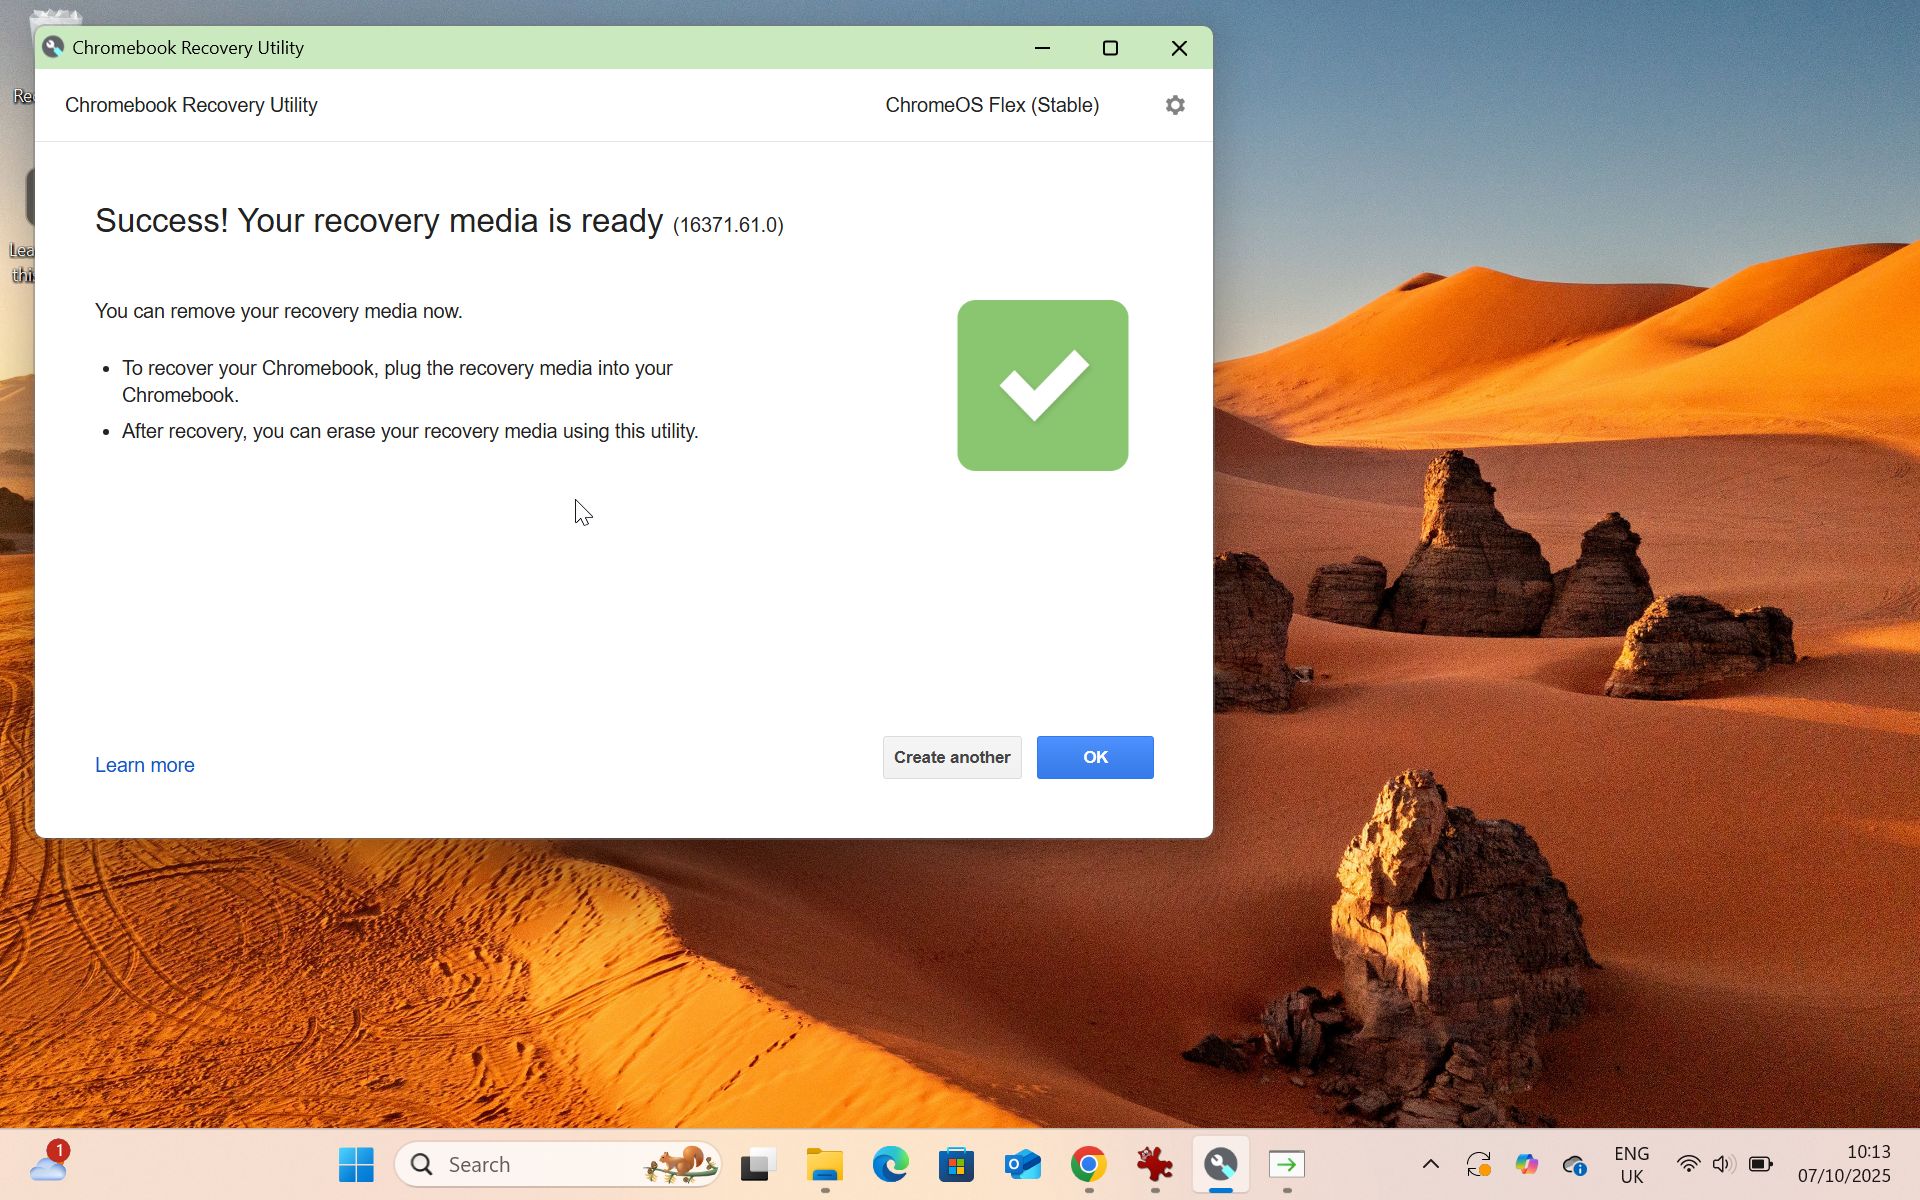Open File Explorer from the taskbar
This screenshot has width=1920, height=1200.
tap(823, 1164)
